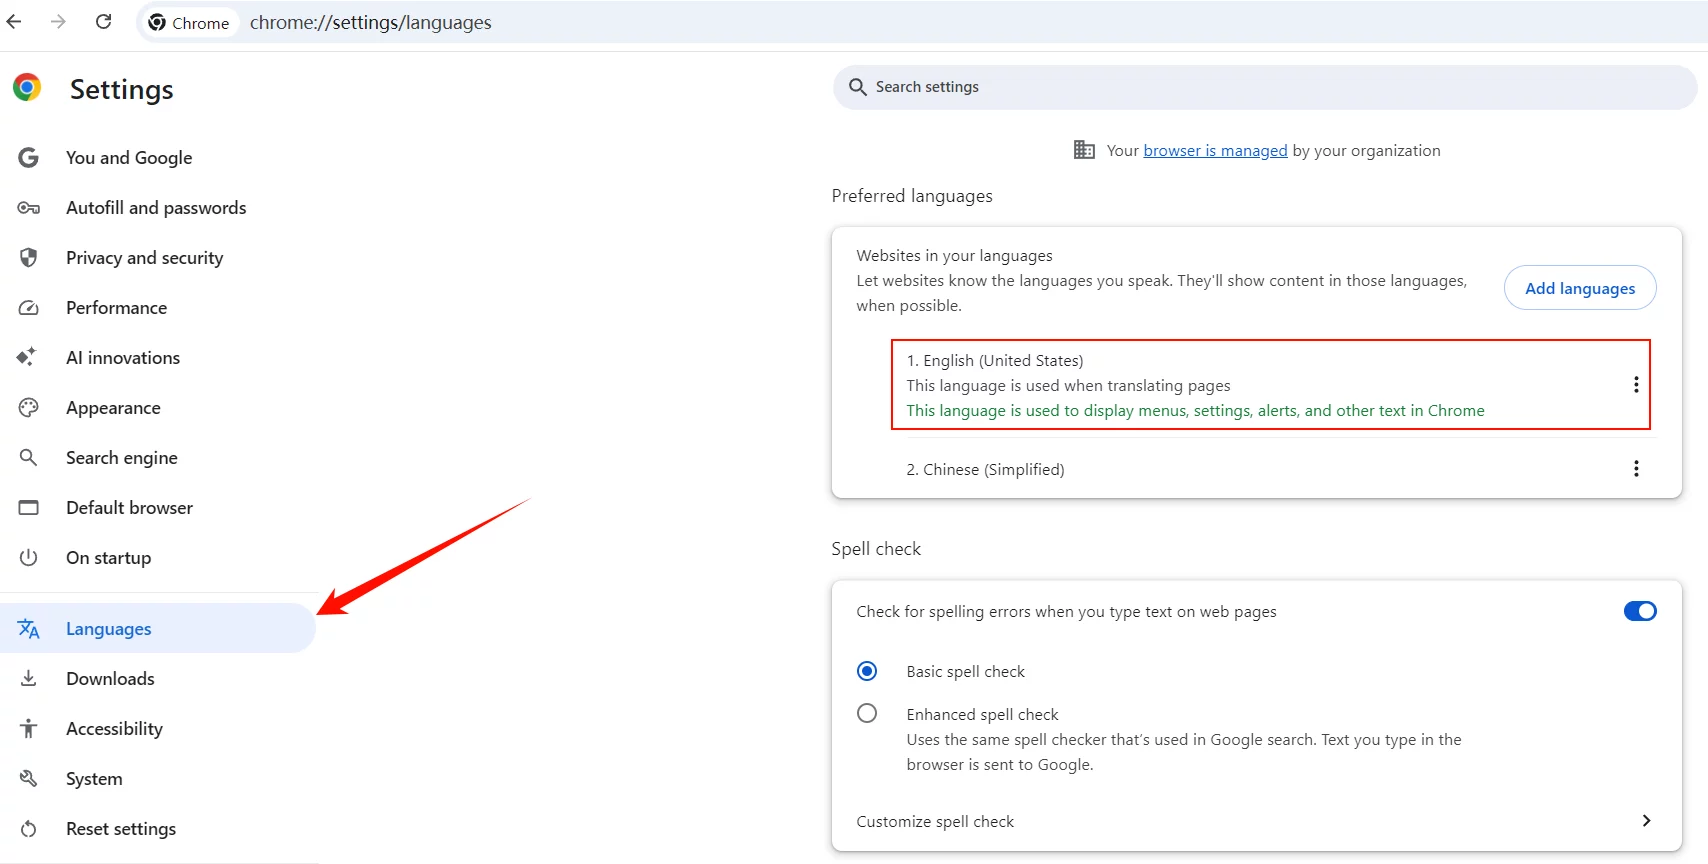Select the Basic spell check radio button
This screenshot has width=1708, height=864.
point(867,671)
